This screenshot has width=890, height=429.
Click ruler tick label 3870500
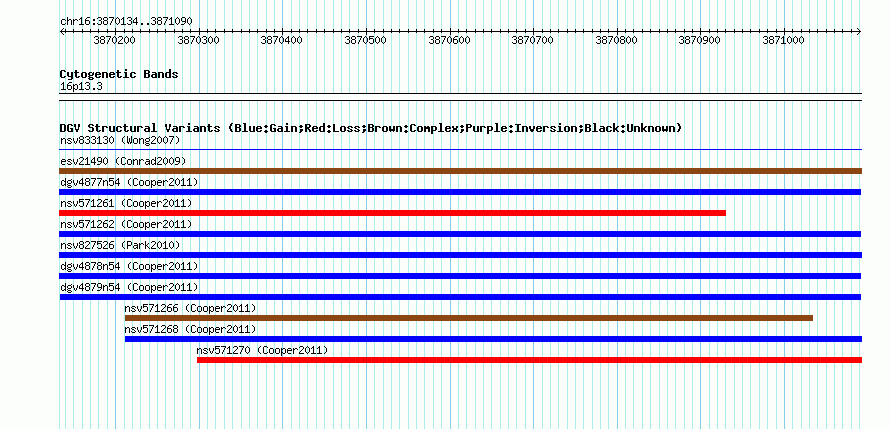click(366, 40)
